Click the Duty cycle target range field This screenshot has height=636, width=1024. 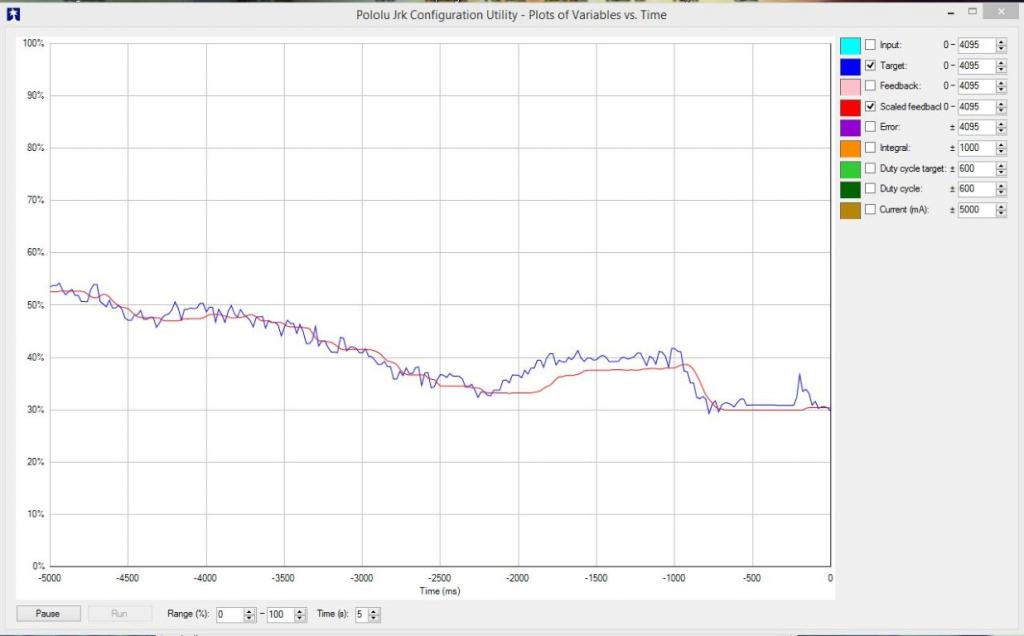tap(976, 168)
